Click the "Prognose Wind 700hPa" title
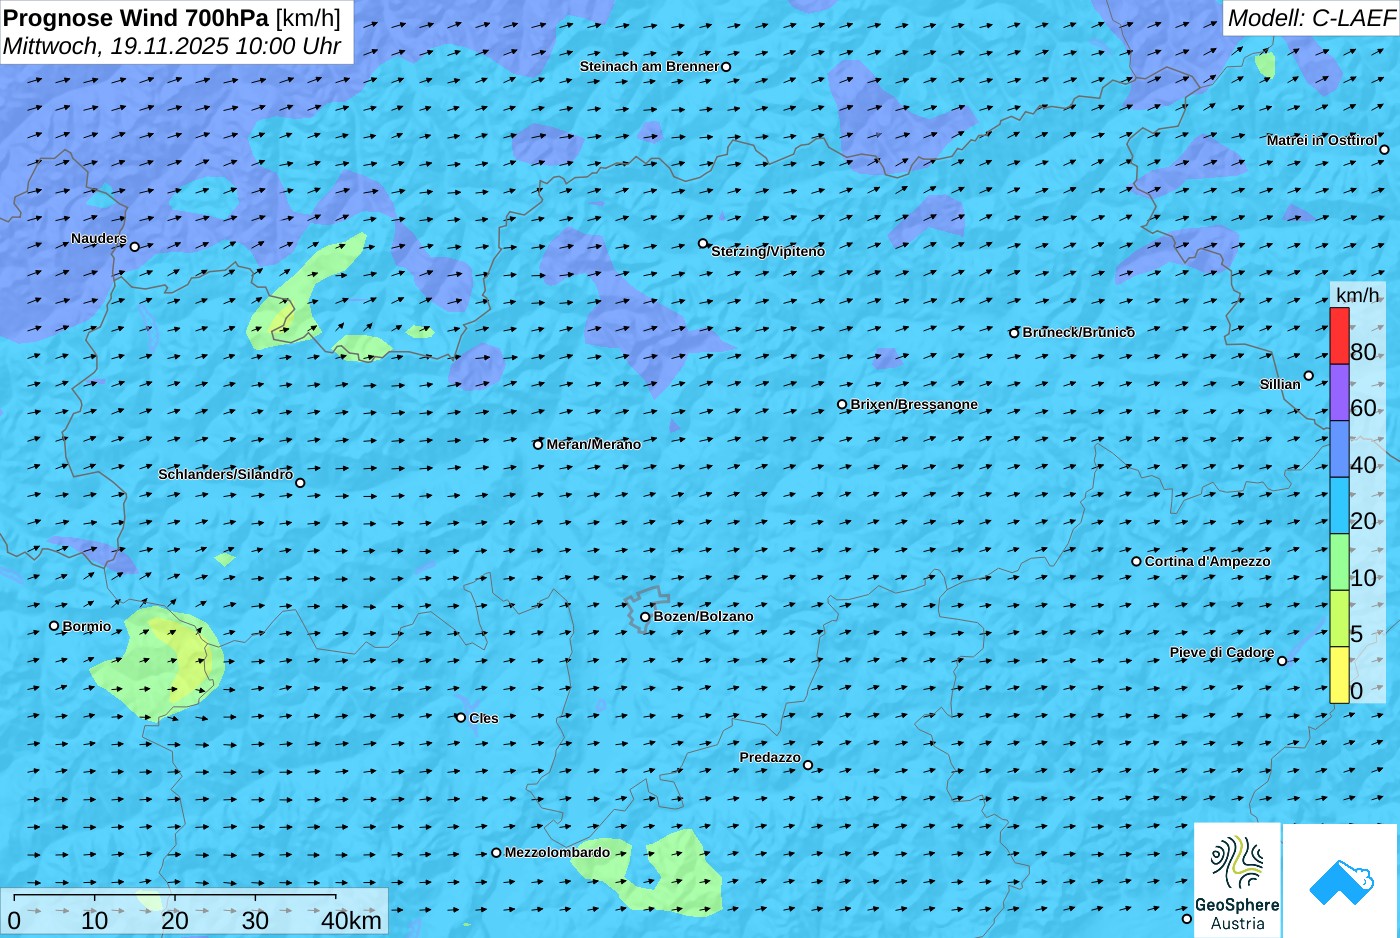 (136, 18)
